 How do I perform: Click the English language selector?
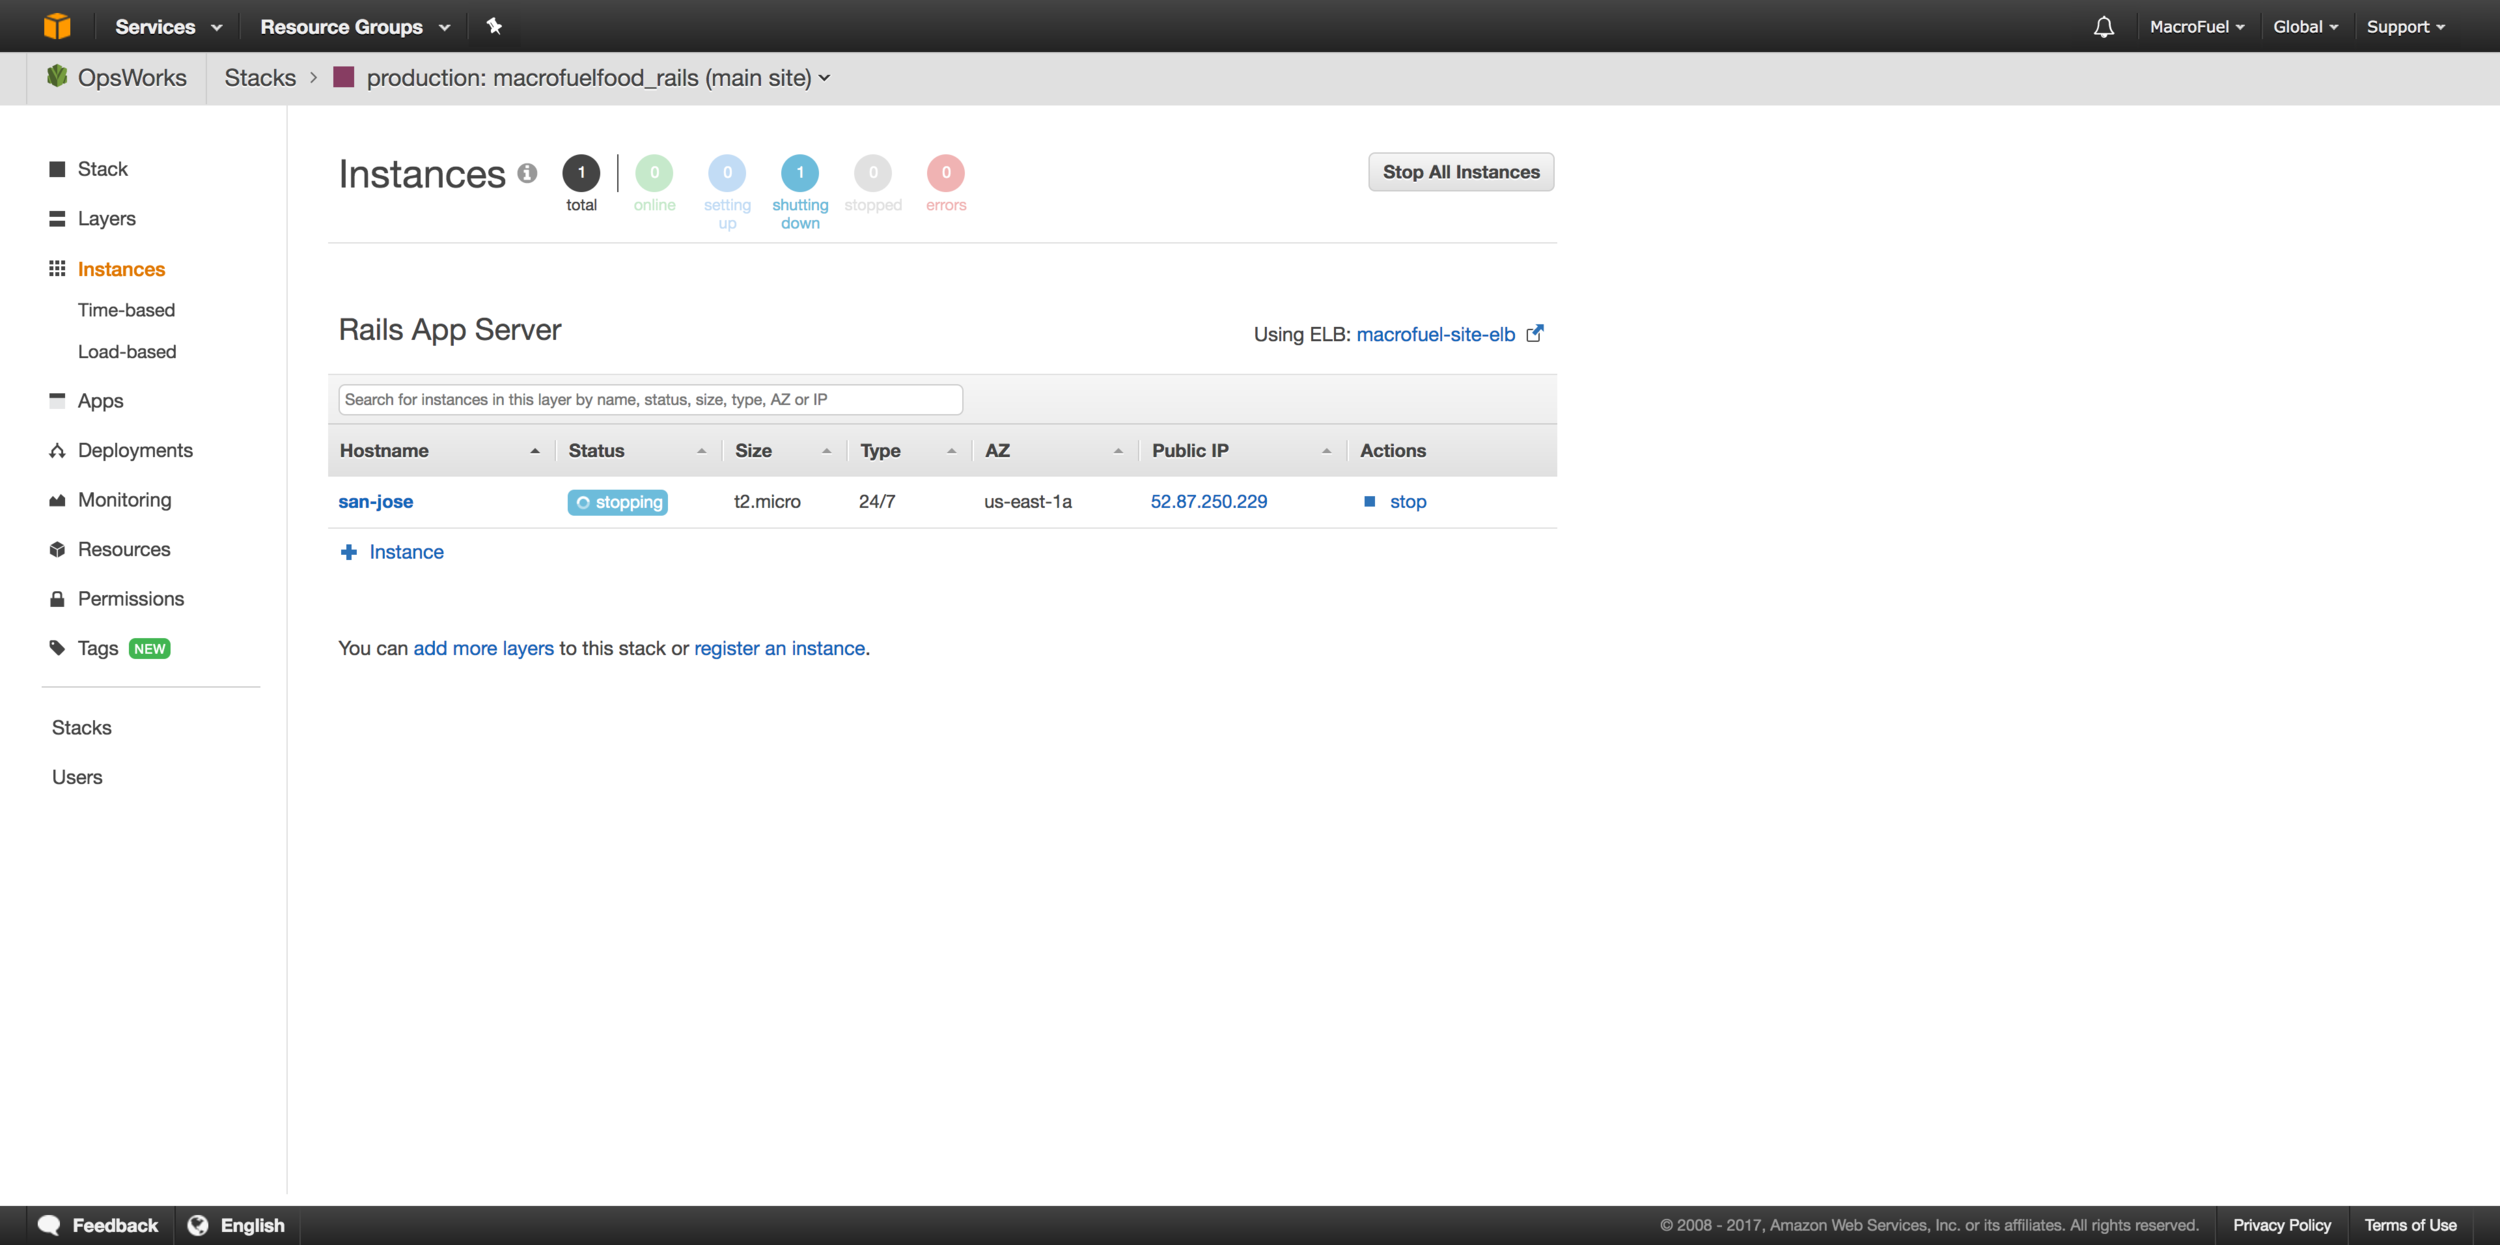click(252, 1225)
